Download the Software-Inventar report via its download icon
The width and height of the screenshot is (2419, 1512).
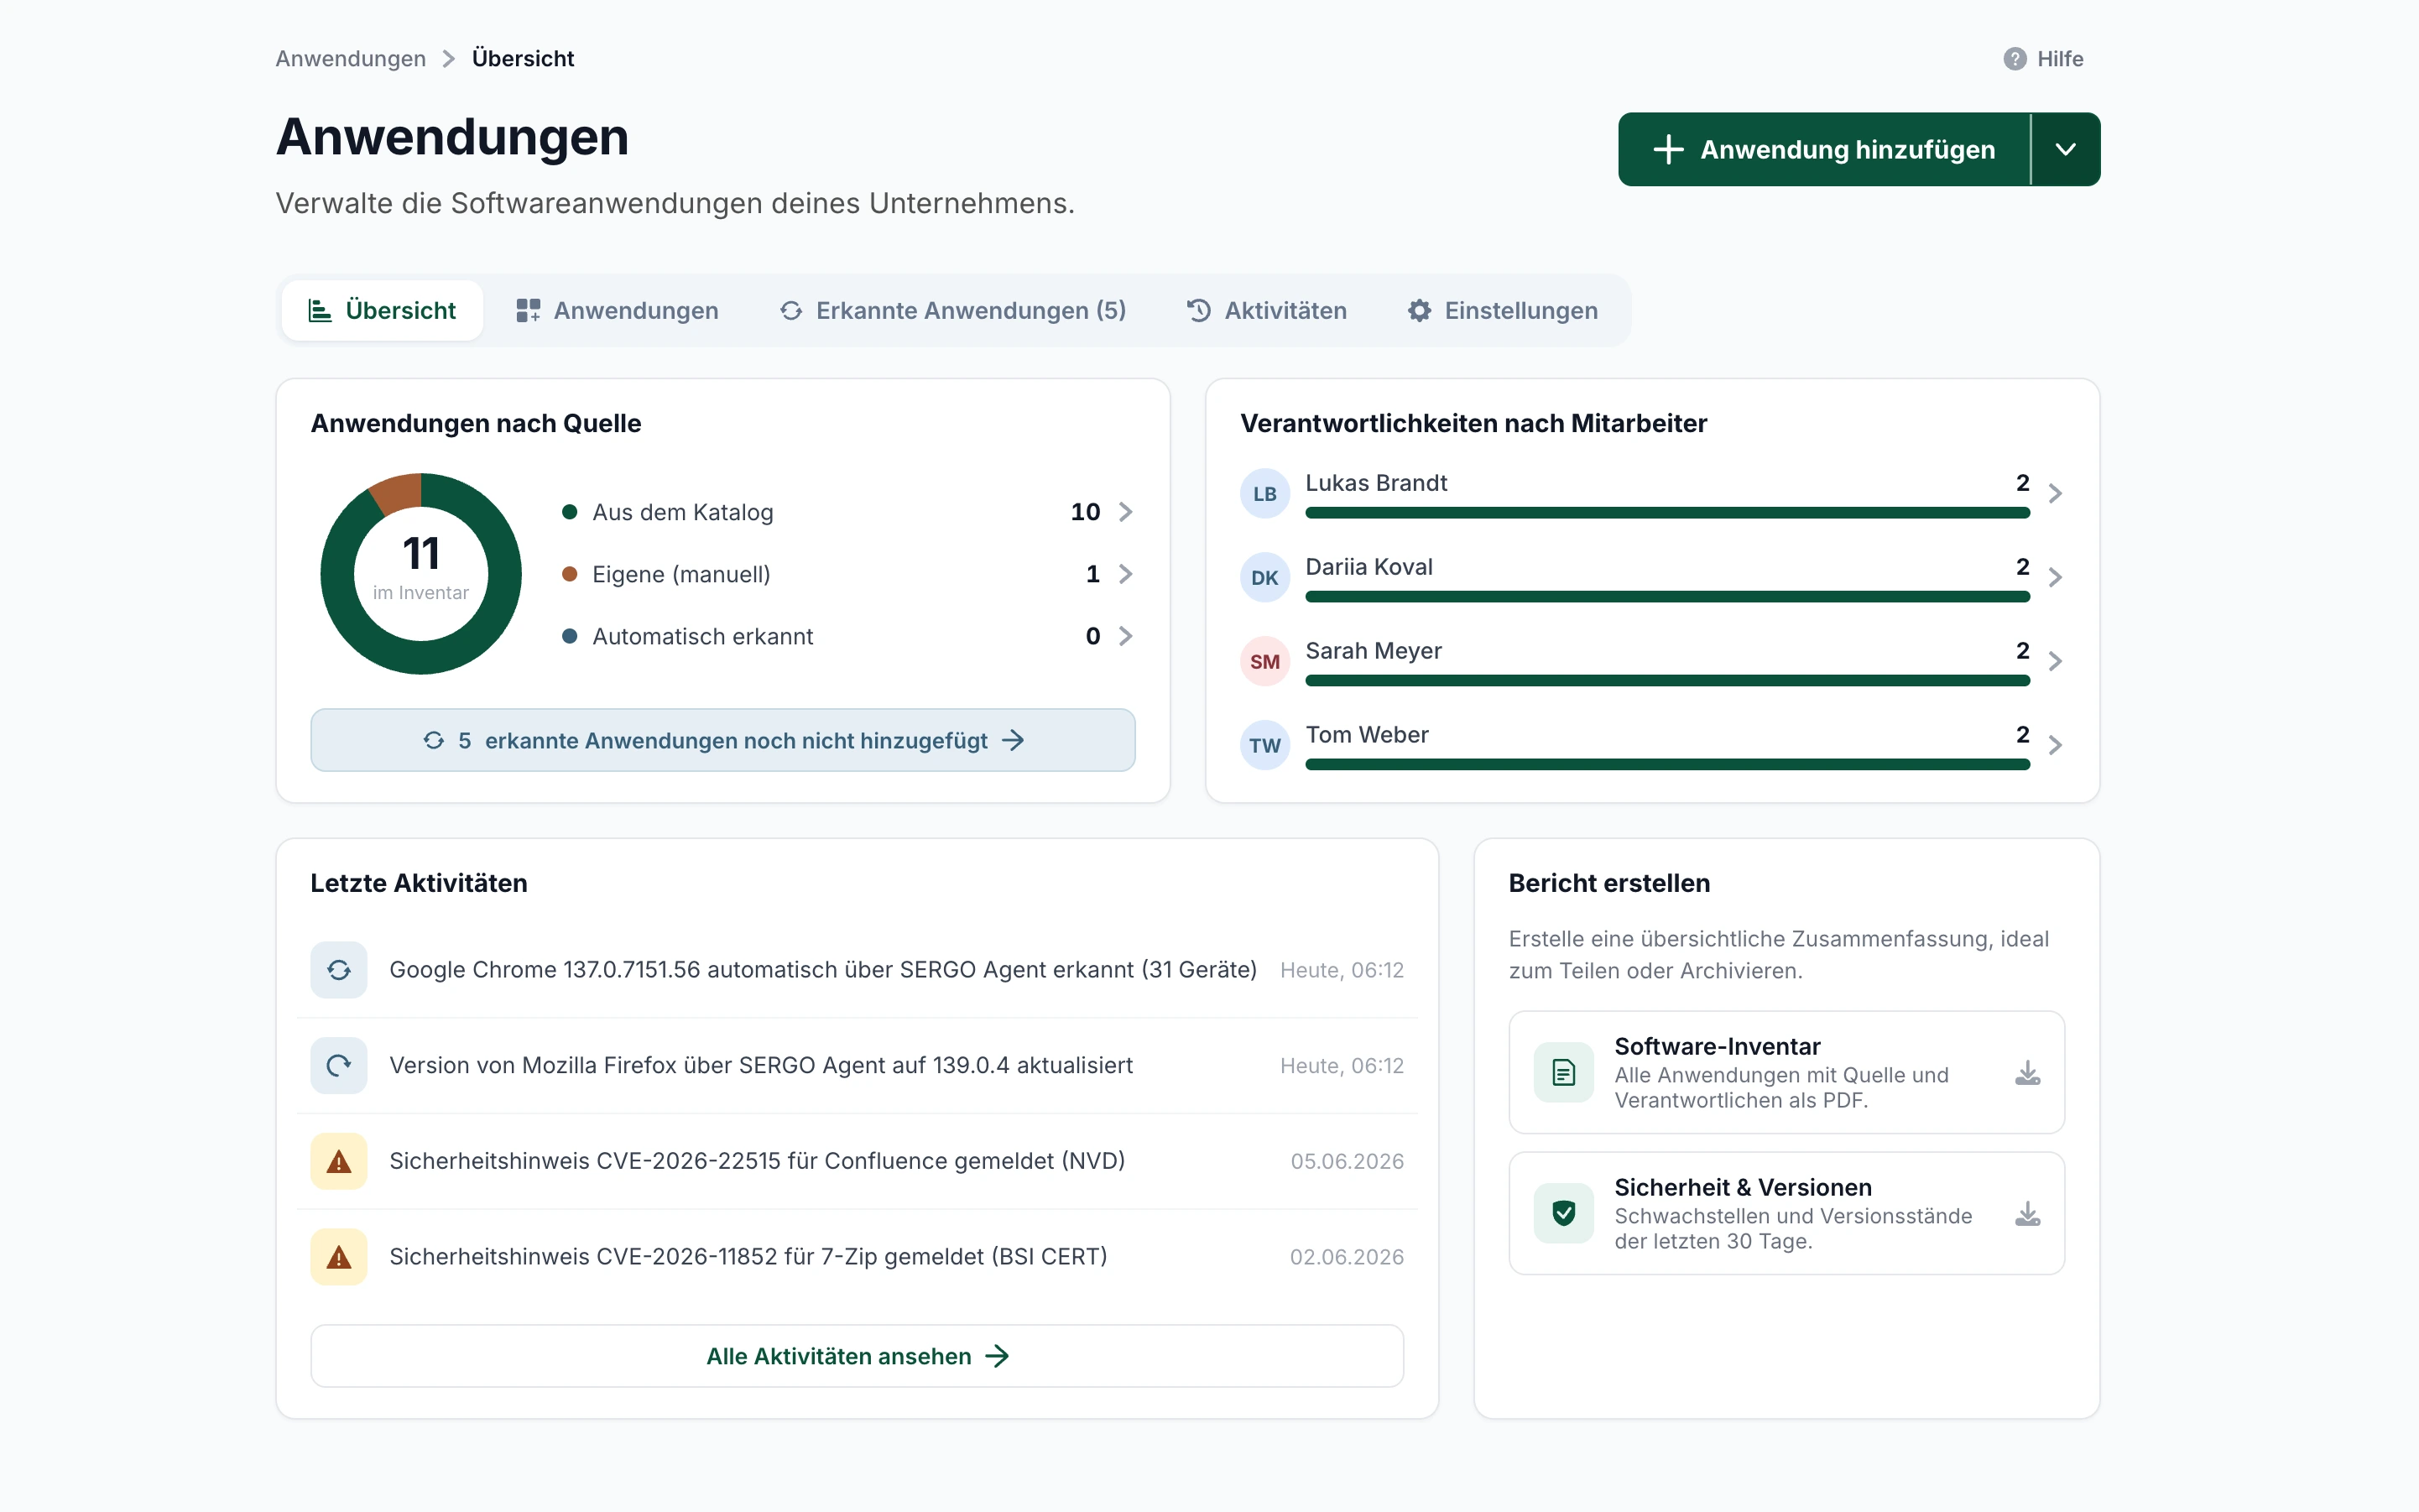pyautogui.click(x=2027, y=1073)
